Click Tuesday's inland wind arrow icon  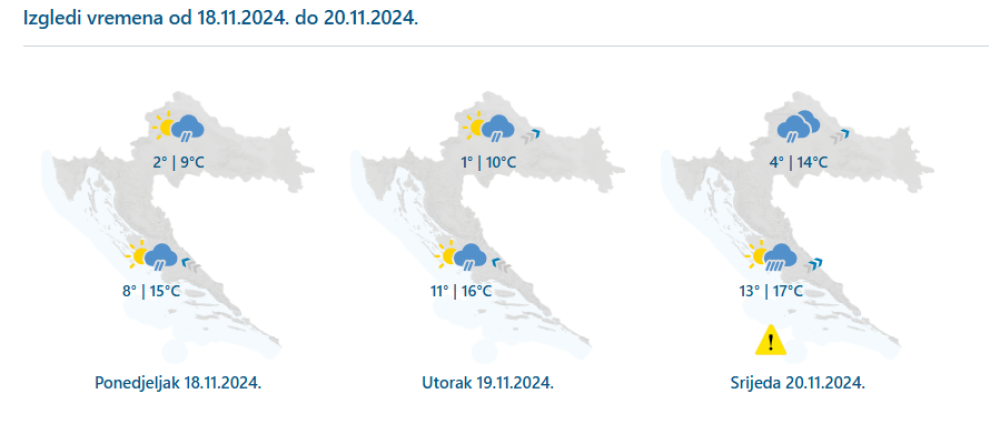[x=531, y=135]
